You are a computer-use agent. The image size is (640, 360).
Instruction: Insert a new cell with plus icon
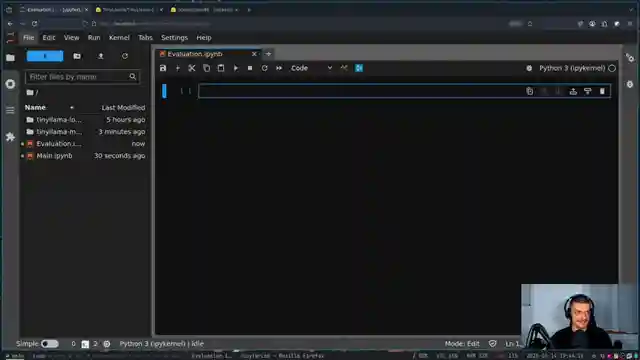pyautogui.click(x=178, y=68)
